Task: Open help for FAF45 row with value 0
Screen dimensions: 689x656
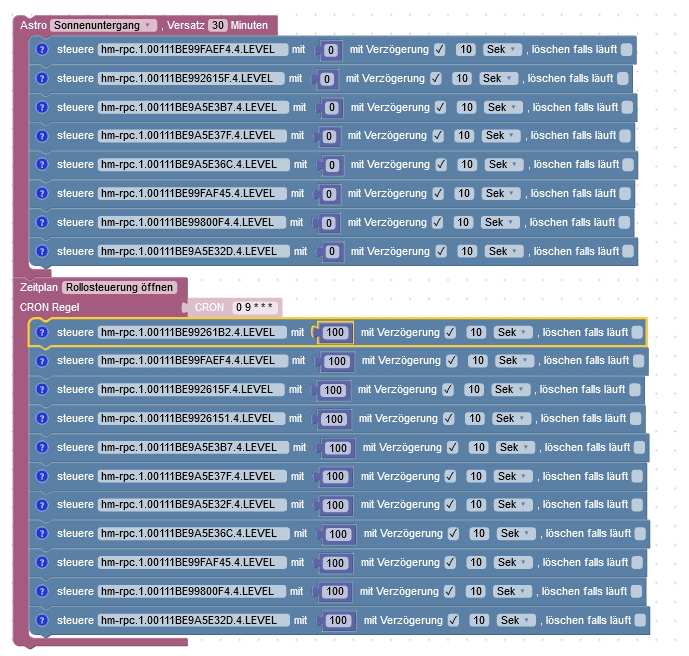Action: tap(42, 193)
